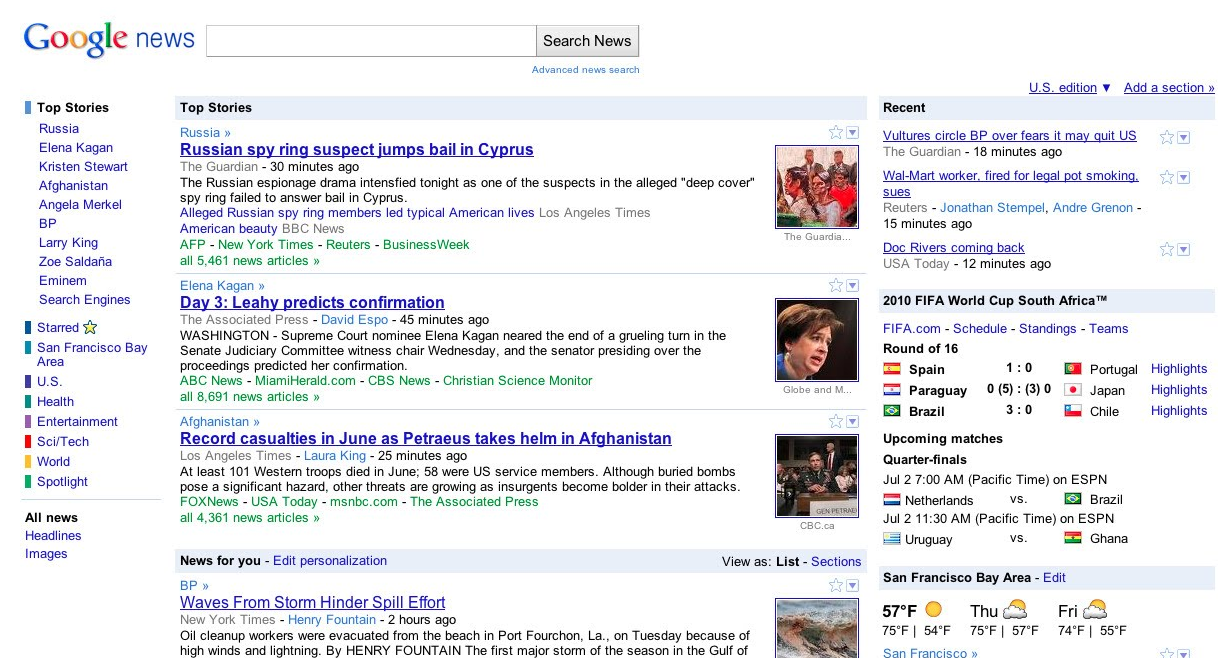Star the Wal-Mart worker story
Viewport: 1225px width, 658px height.
pyautogui.click(x=1168, y=175)
